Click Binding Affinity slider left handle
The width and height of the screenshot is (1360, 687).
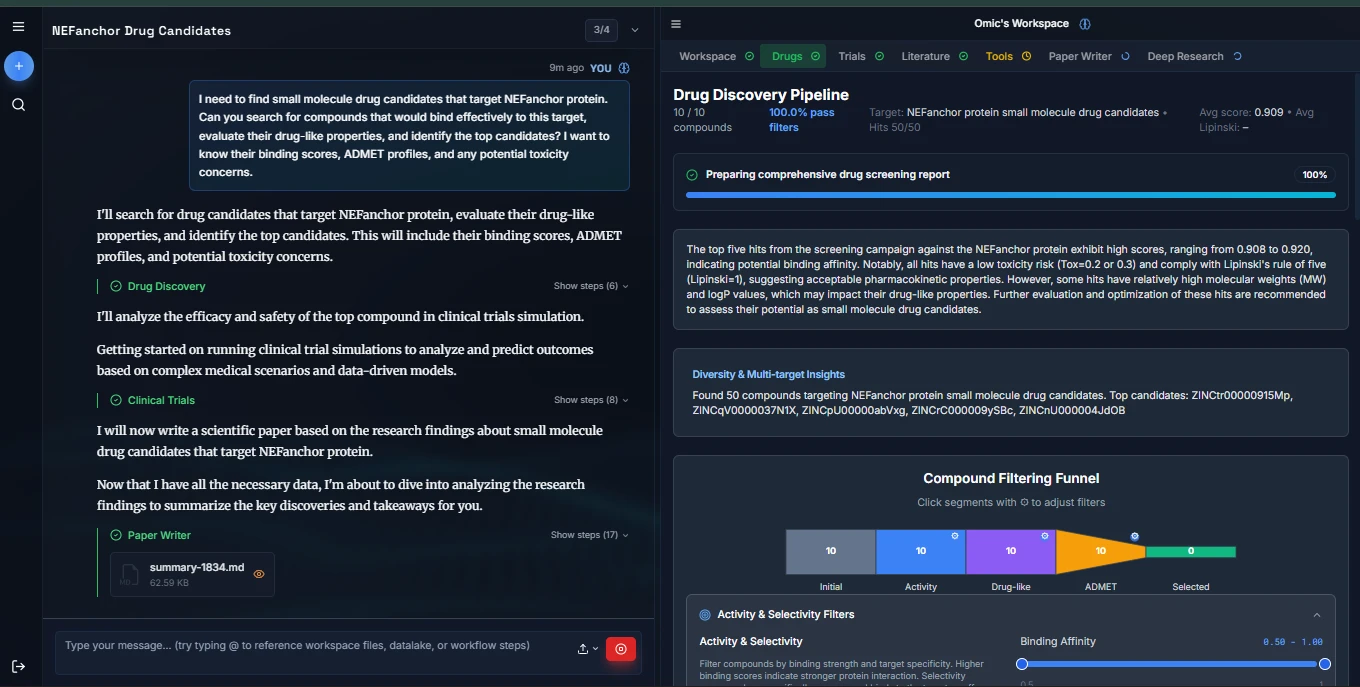point(1022,664)
